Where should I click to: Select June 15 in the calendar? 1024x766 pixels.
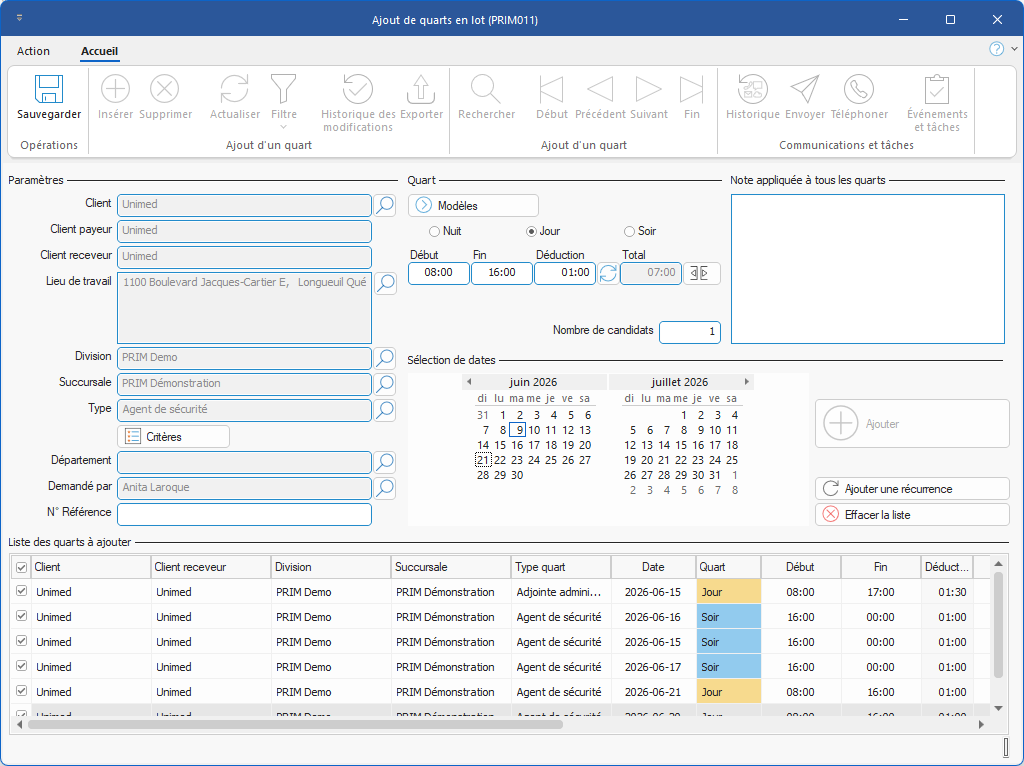[500, 445]
